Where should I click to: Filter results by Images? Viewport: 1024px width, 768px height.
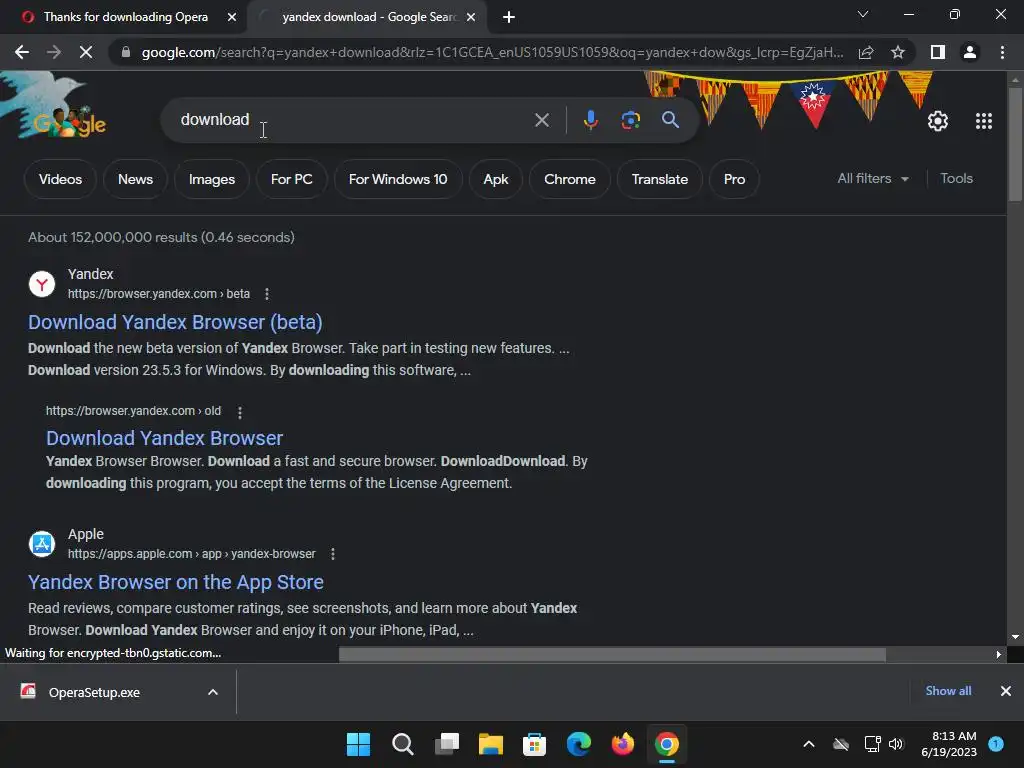[x=212, y=179]
